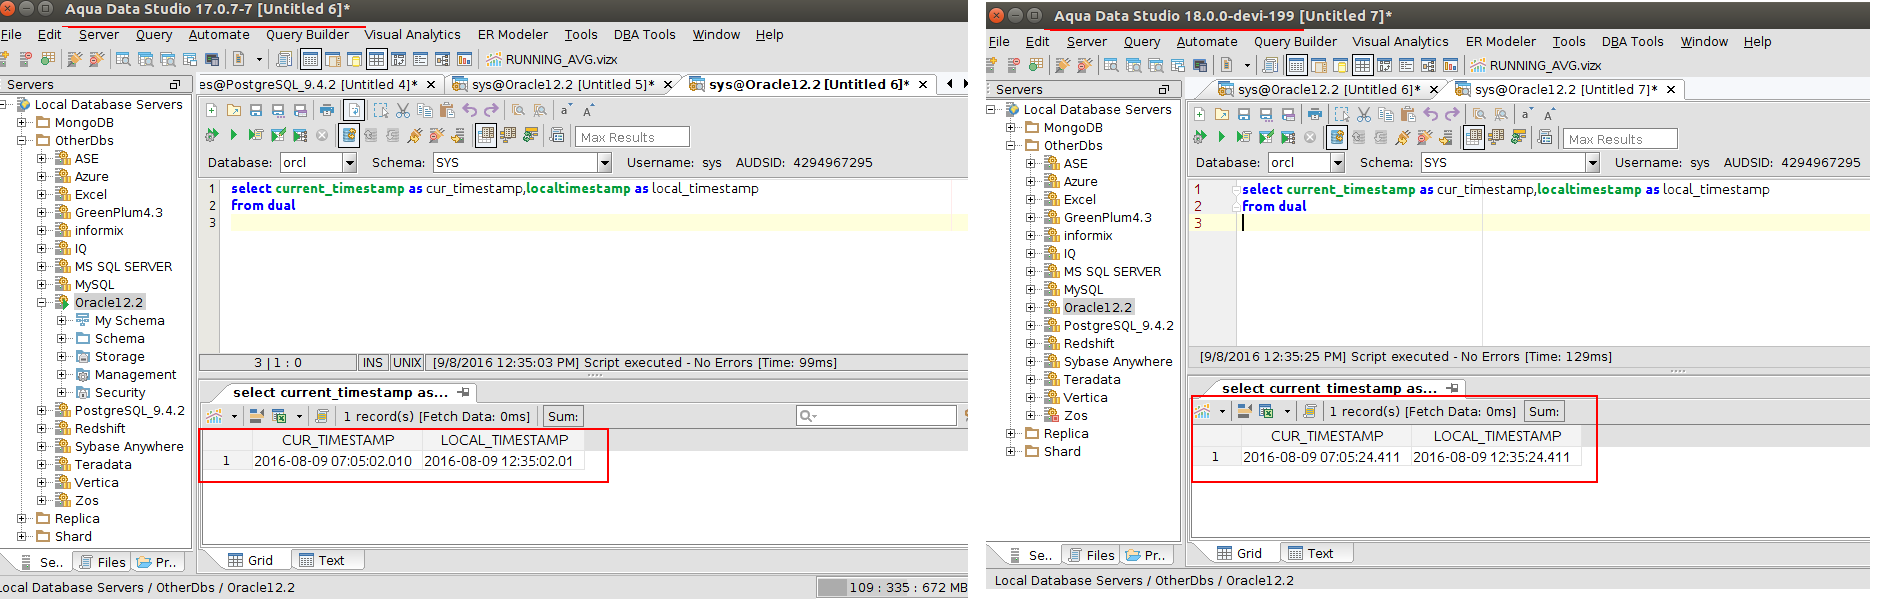1892x616 pixels.
Task: Toggle the first framed view button in the 17.0 main toolbar
Action: point(310,59)
